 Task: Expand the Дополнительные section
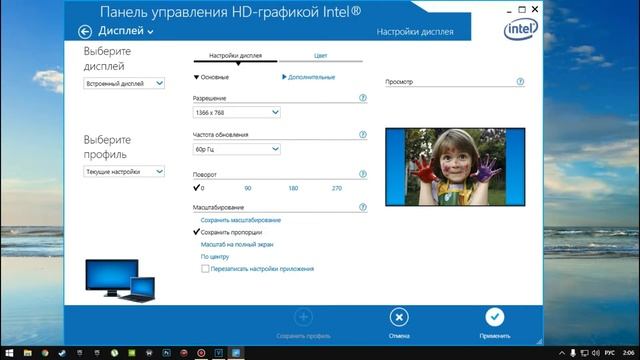click(x=309, y=77)
